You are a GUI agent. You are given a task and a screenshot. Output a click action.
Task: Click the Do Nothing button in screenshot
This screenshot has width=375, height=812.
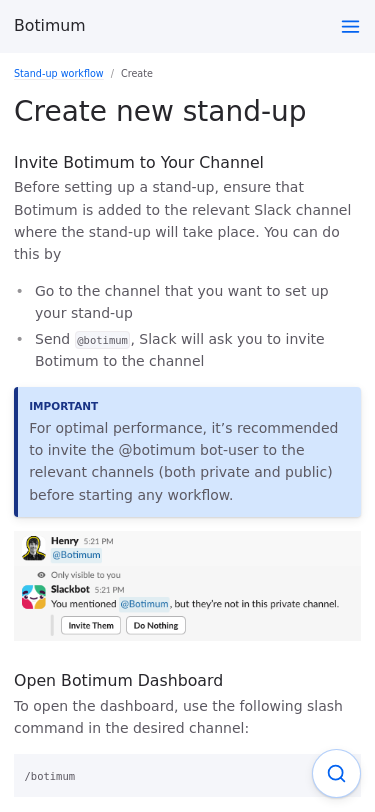tap(156, 625)
